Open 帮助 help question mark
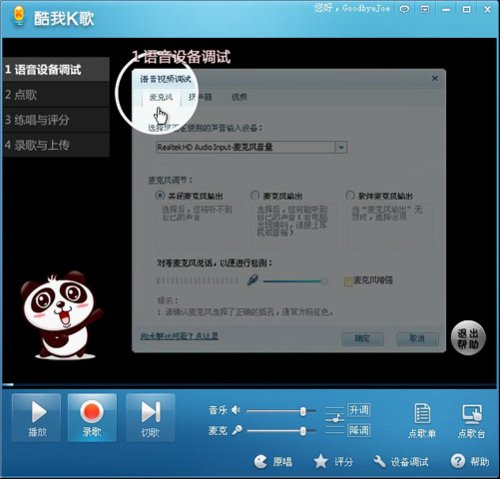 pyautogui.click(x=470, y=462)
